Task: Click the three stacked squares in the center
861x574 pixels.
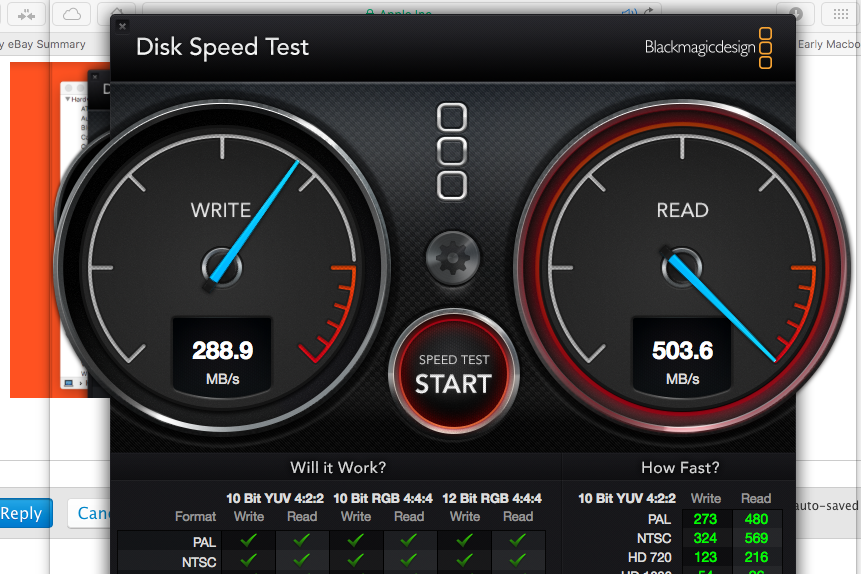Action: 452,151
